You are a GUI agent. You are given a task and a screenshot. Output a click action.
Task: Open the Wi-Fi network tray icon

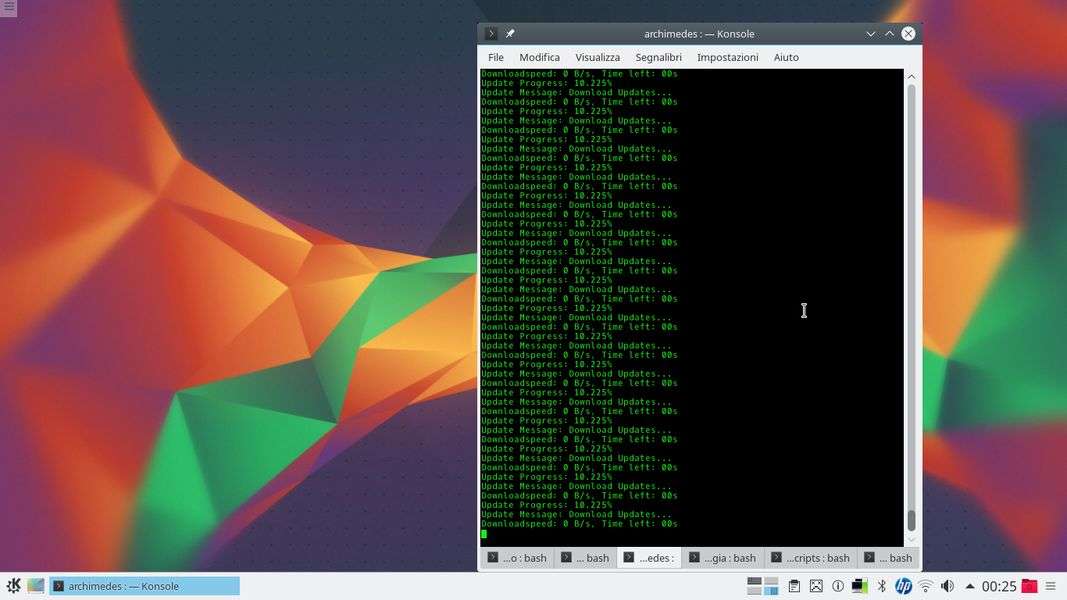[925, 586]
